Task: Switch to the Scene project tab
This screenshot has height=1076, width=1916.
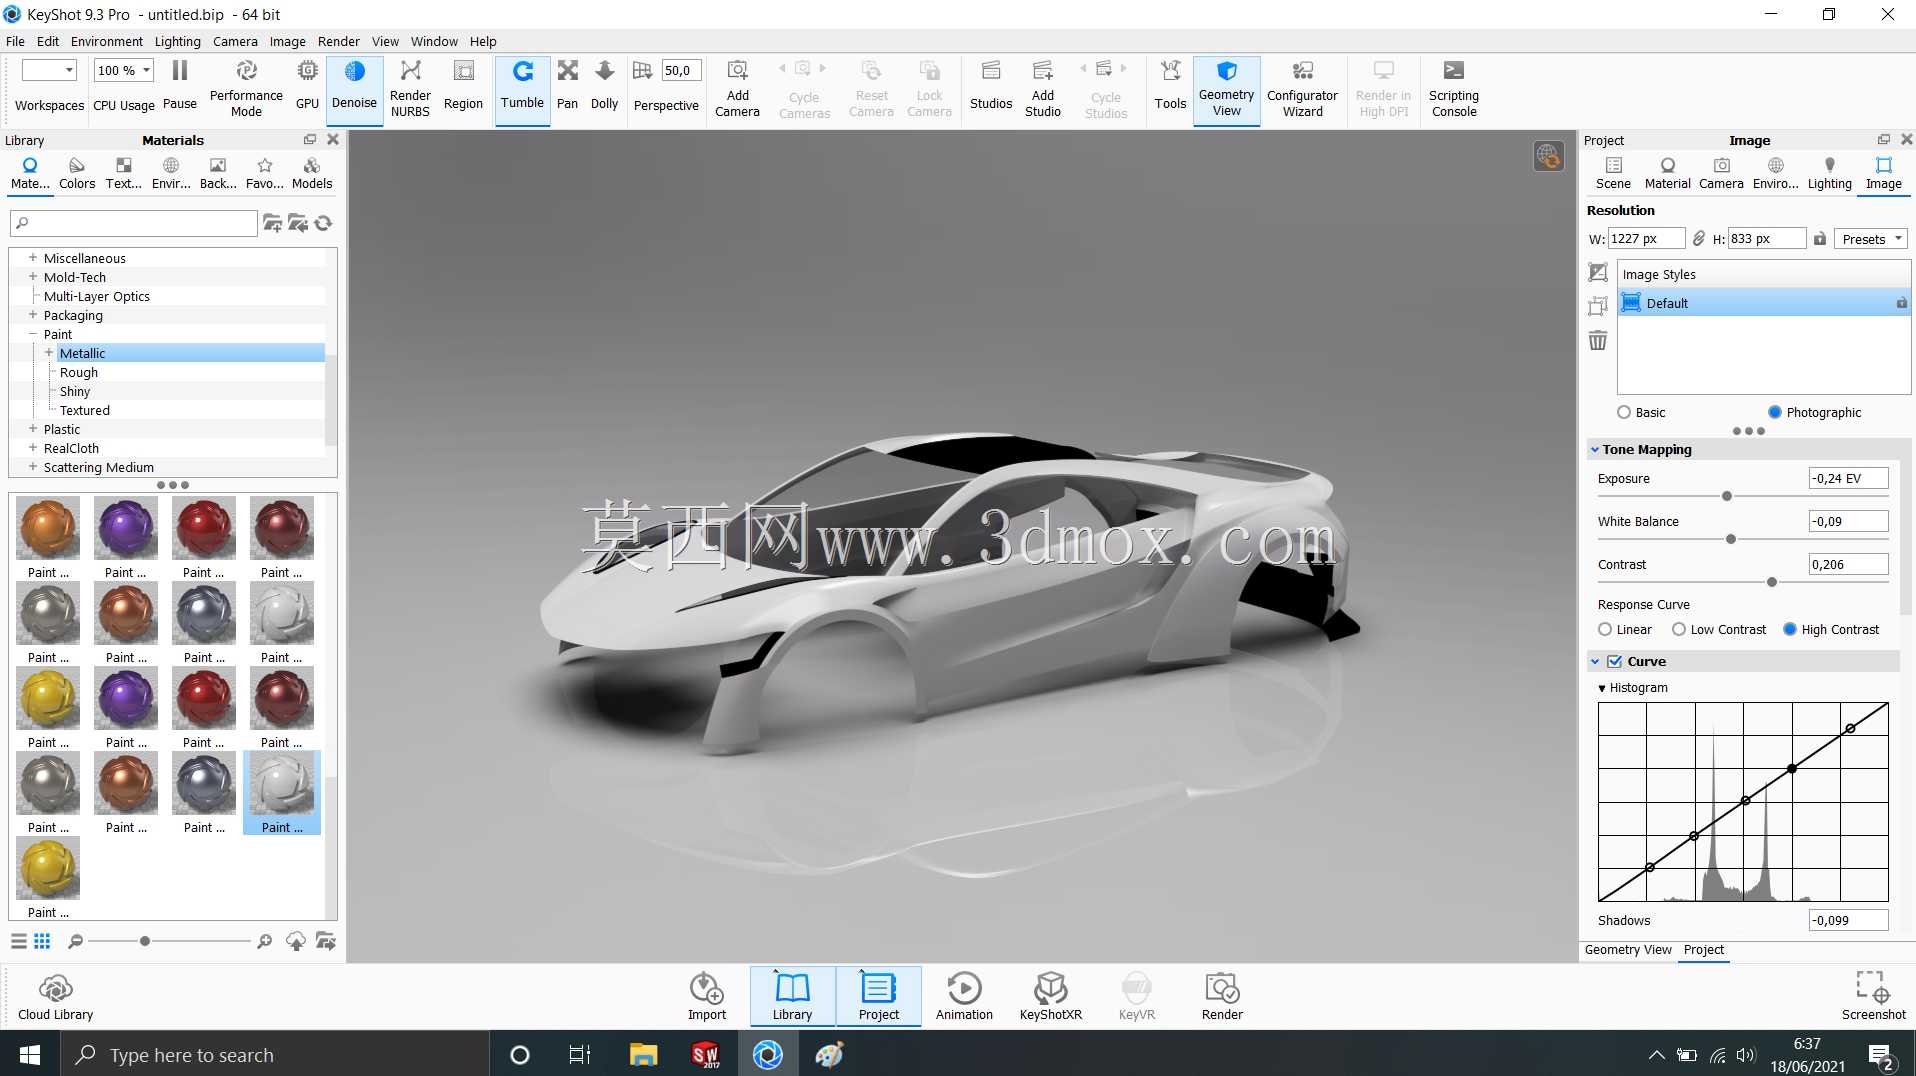Action: click(1612, 174)
